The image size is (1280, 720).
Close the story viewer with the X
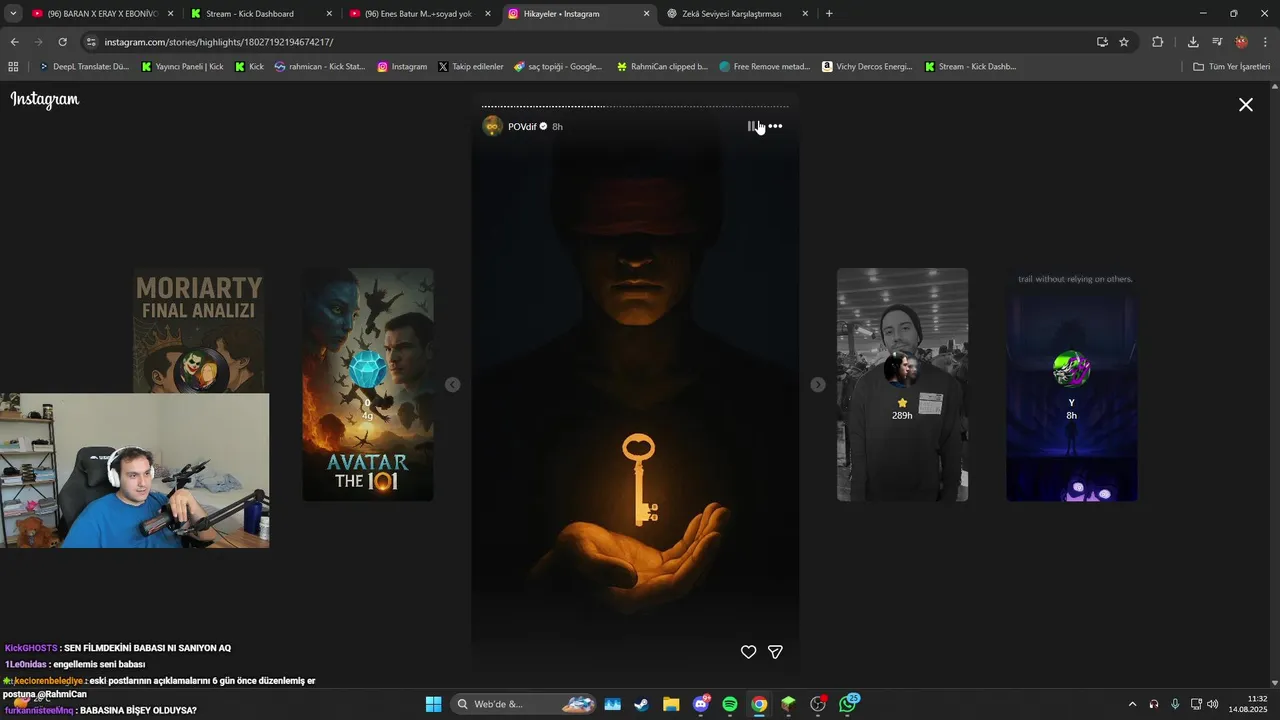1246,104
